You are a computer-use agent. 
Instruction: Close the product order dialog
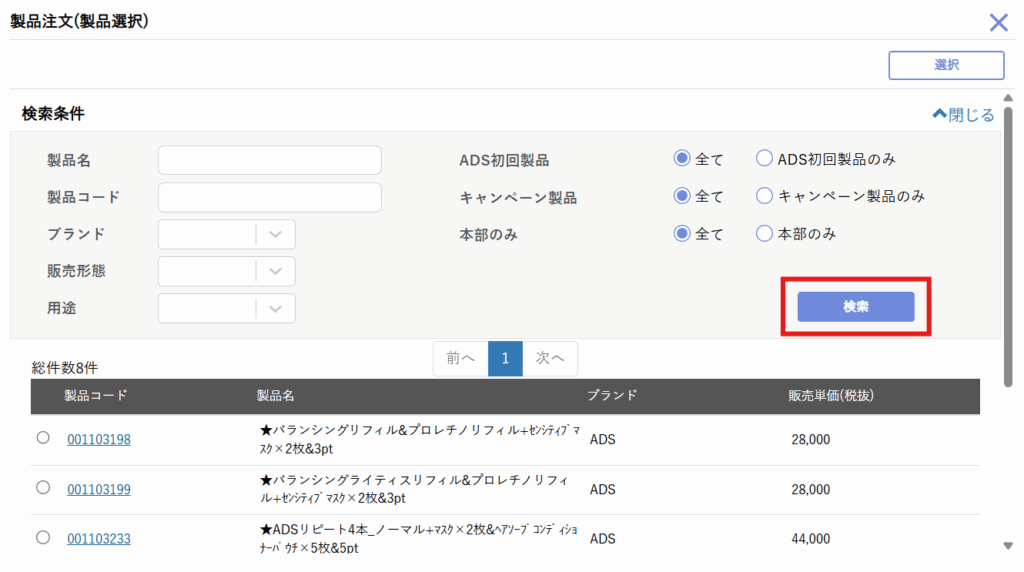pyautogui.click(x=998, y=22)
